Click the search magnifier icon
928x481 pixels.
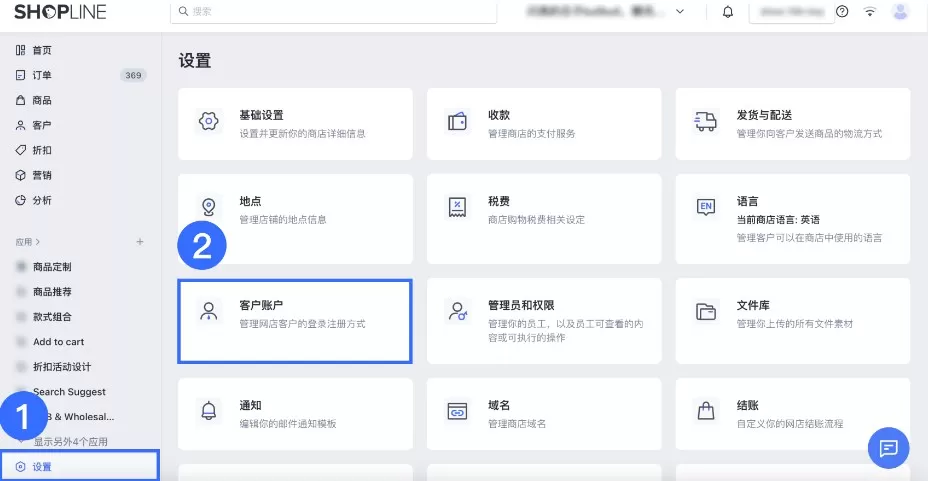[x=183, y=11]
